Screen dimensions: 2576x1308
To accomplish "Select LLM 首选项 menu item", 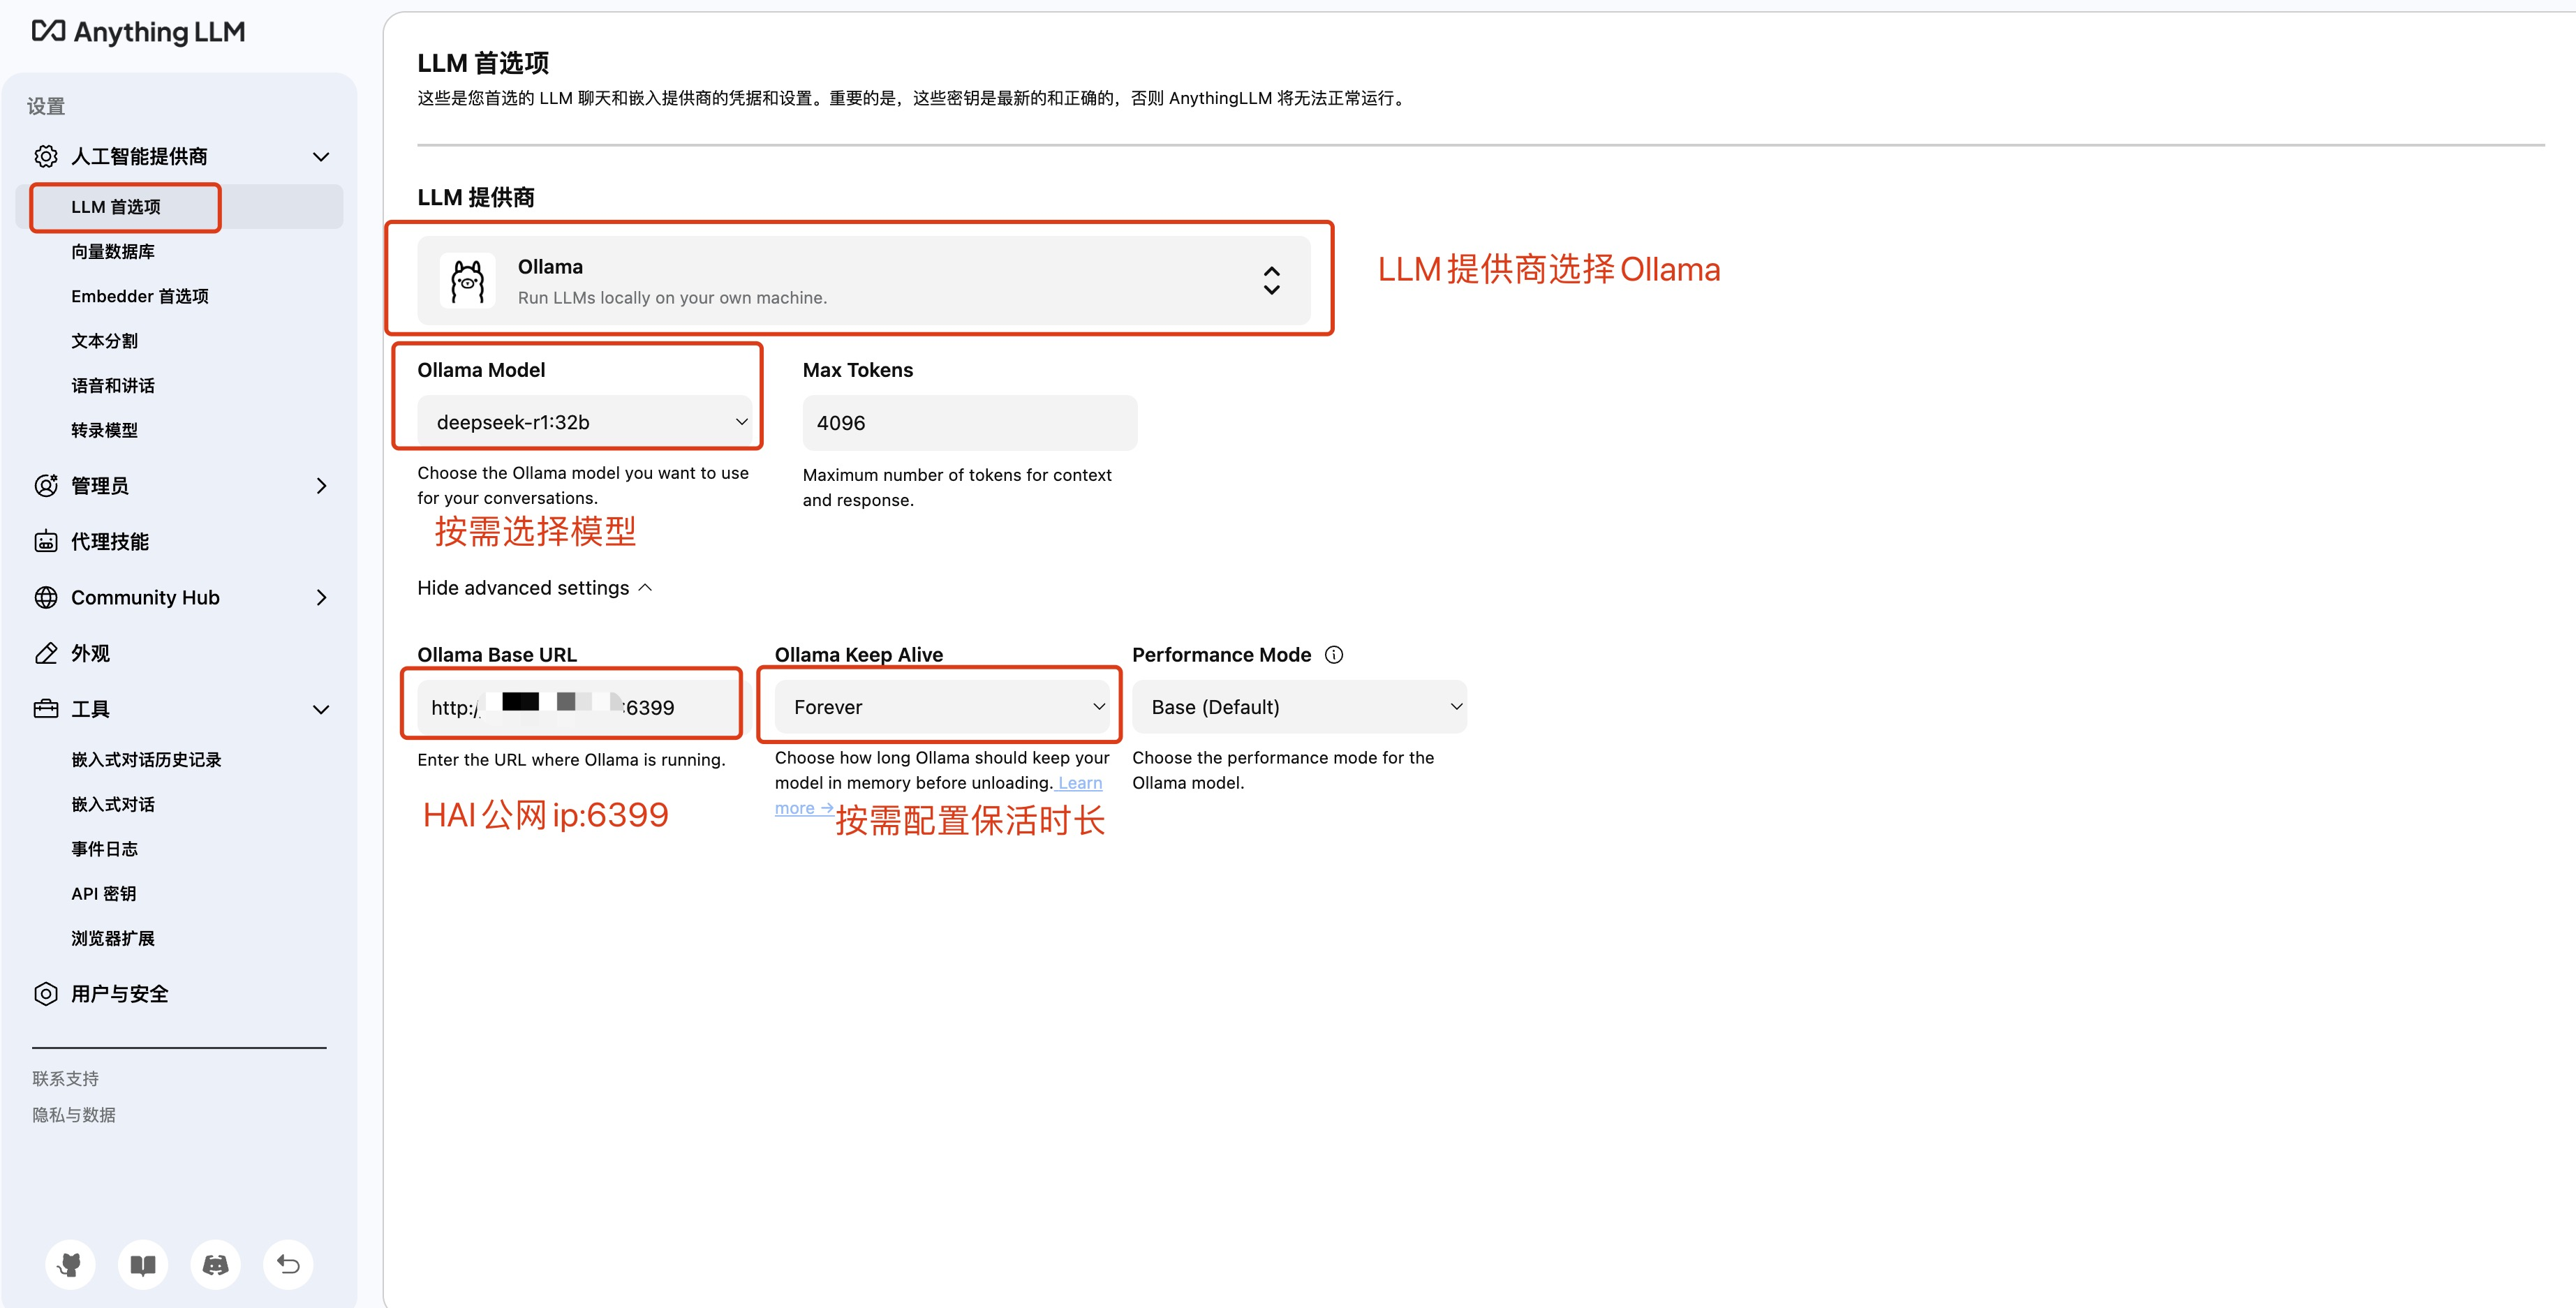I will pos(180,207).
